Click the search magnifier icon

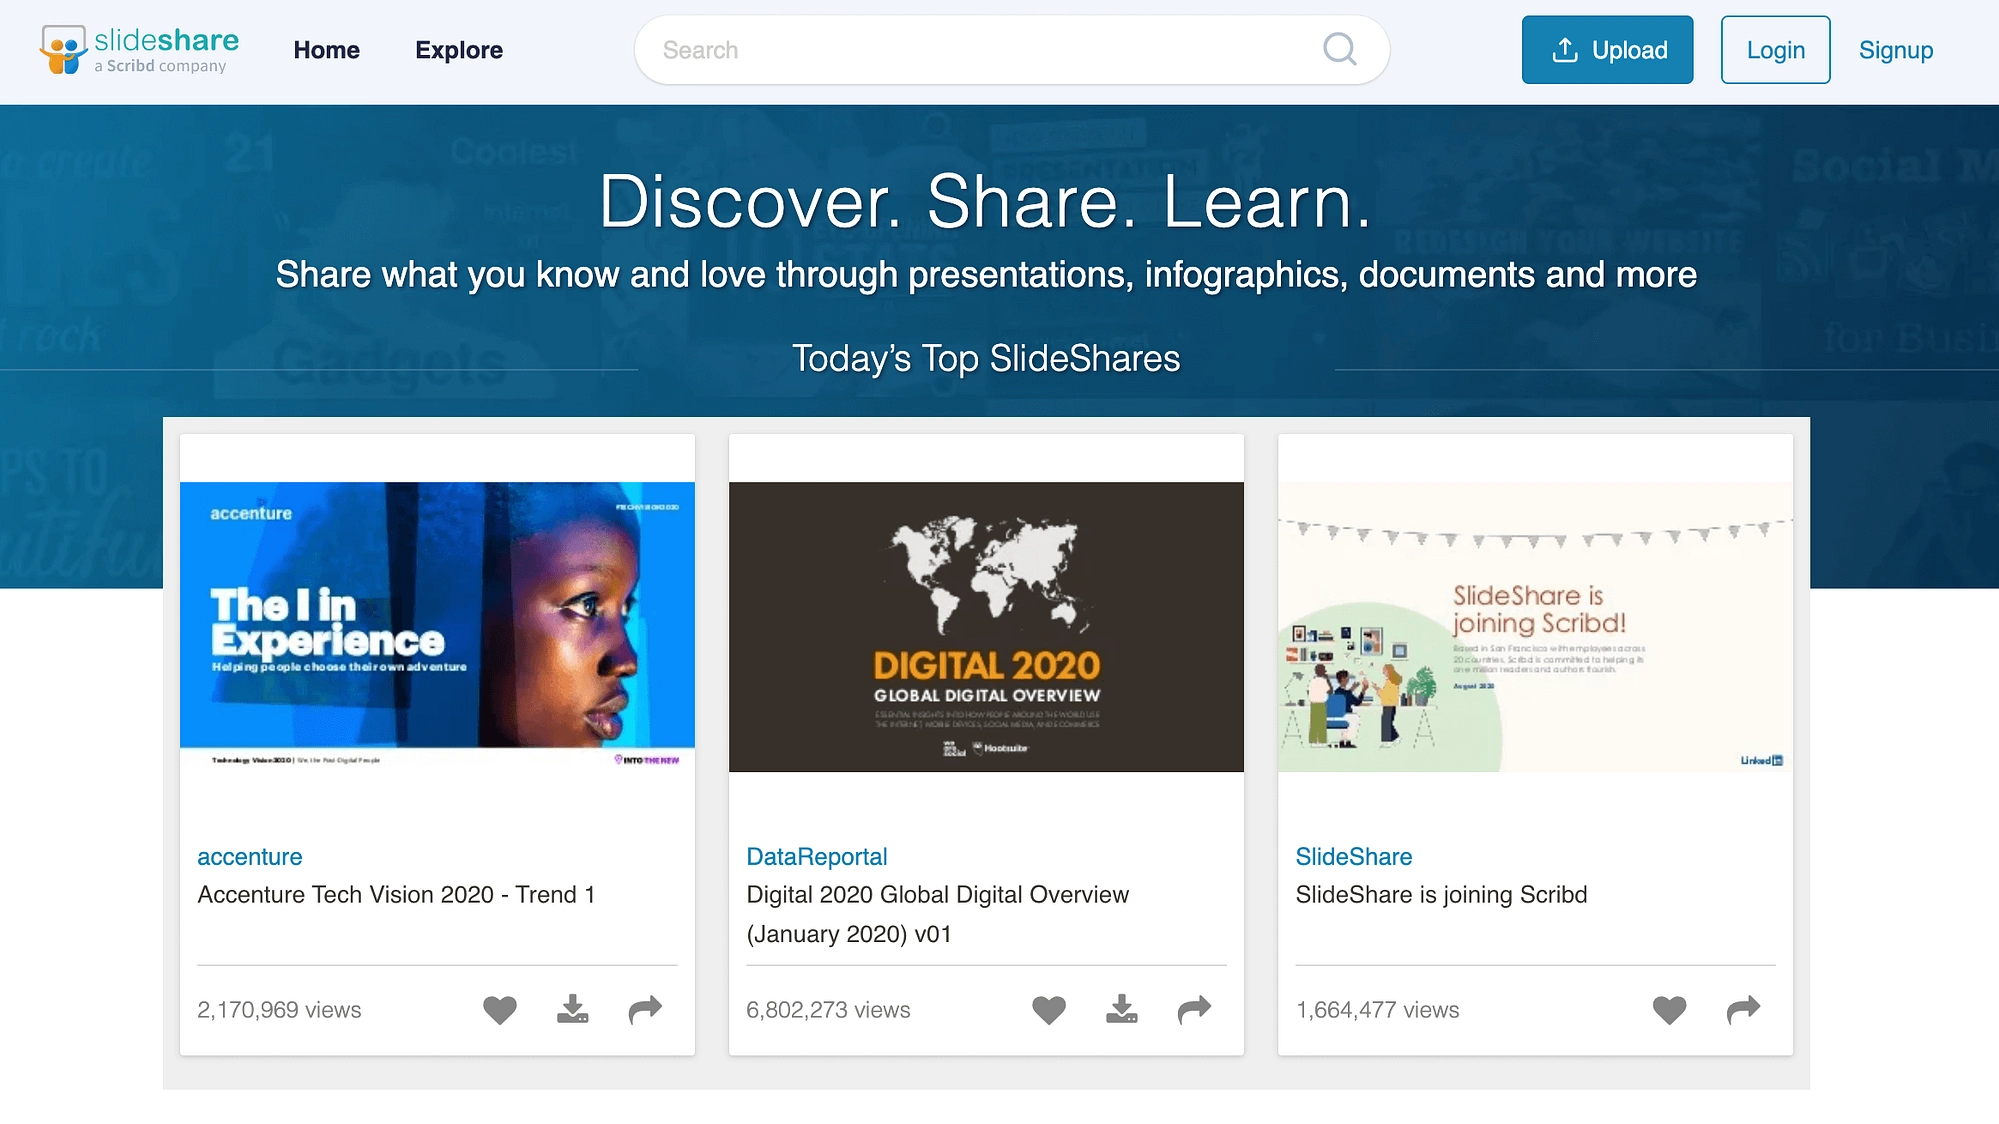1339,49
